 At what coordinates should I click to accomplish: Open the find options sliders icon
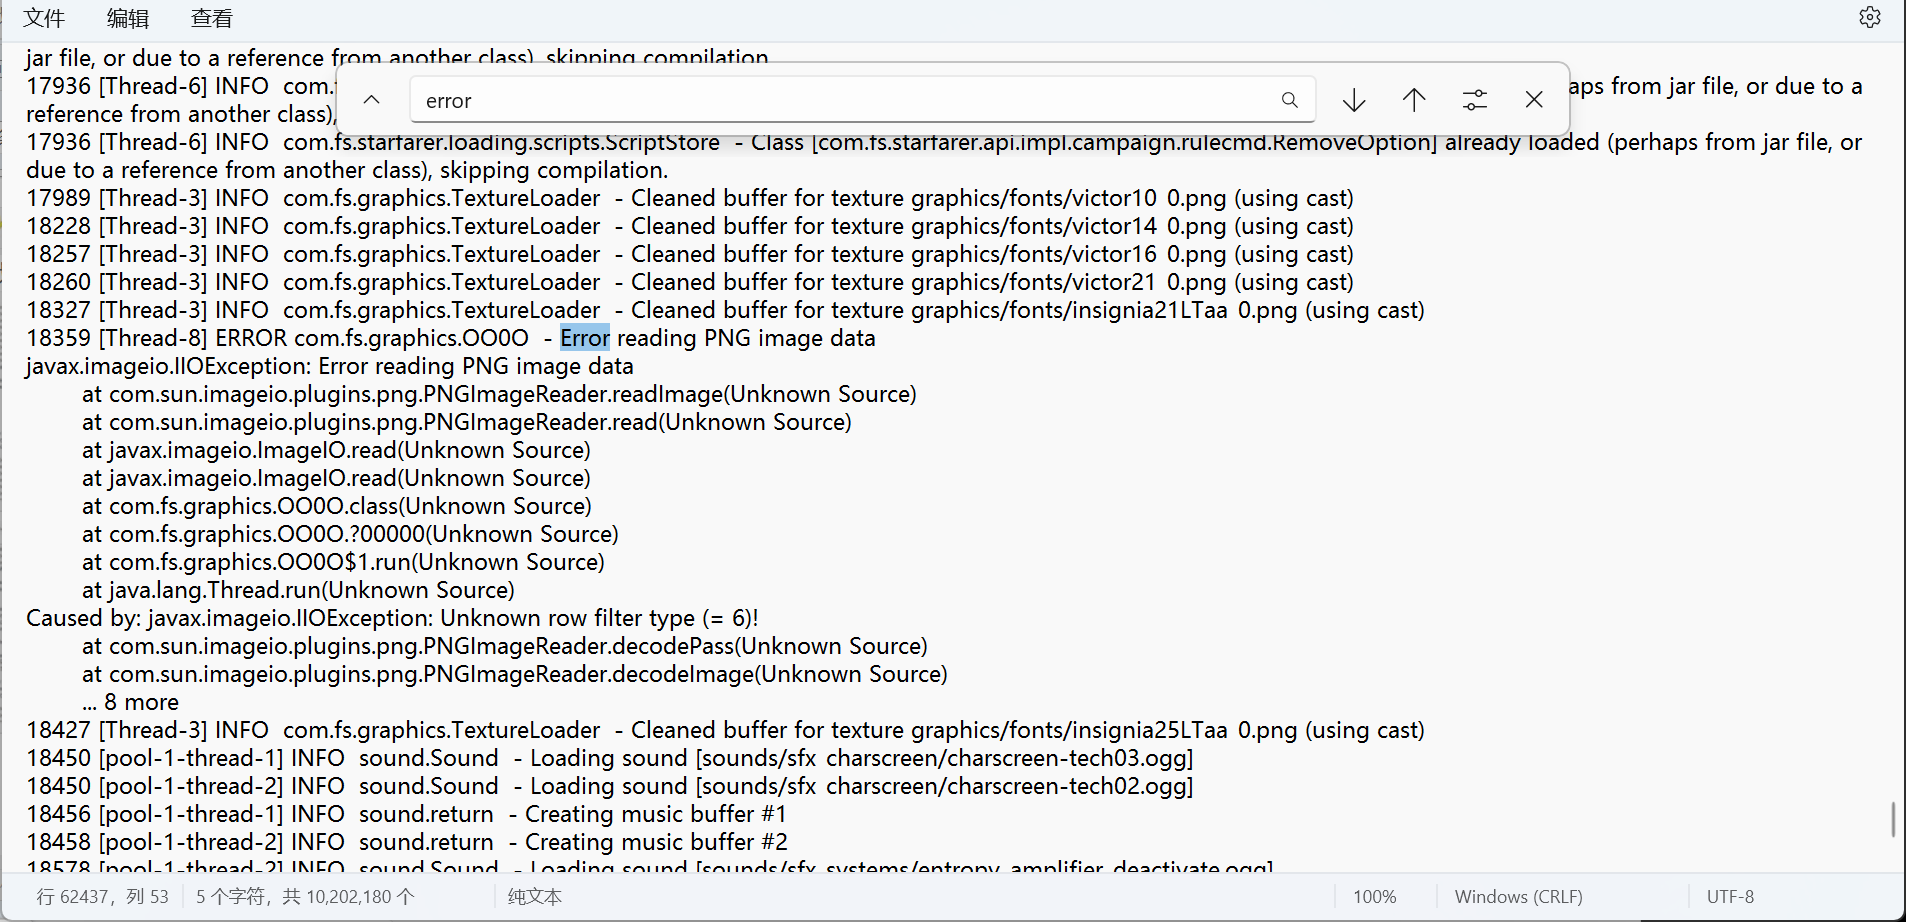[1474, 100]
